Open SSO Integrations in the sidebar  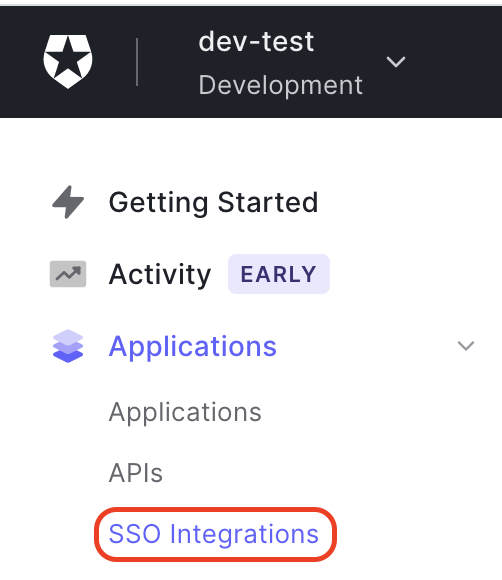pos(213,534)
